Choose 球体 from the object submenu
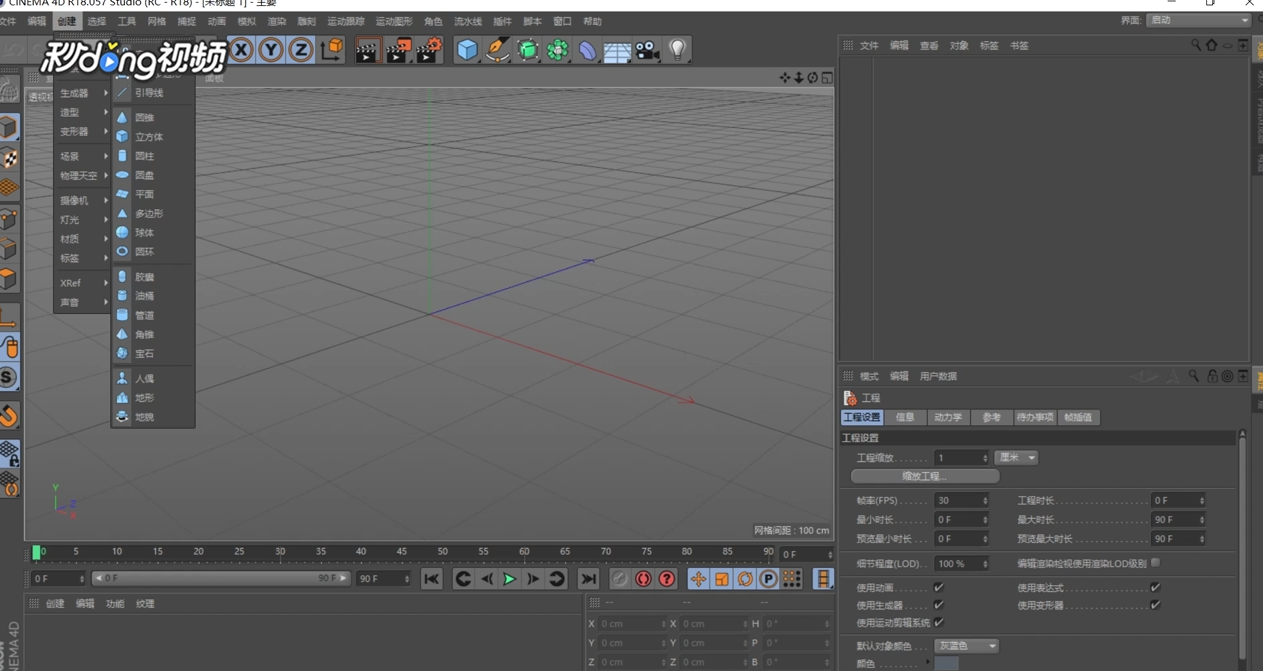 153,233
